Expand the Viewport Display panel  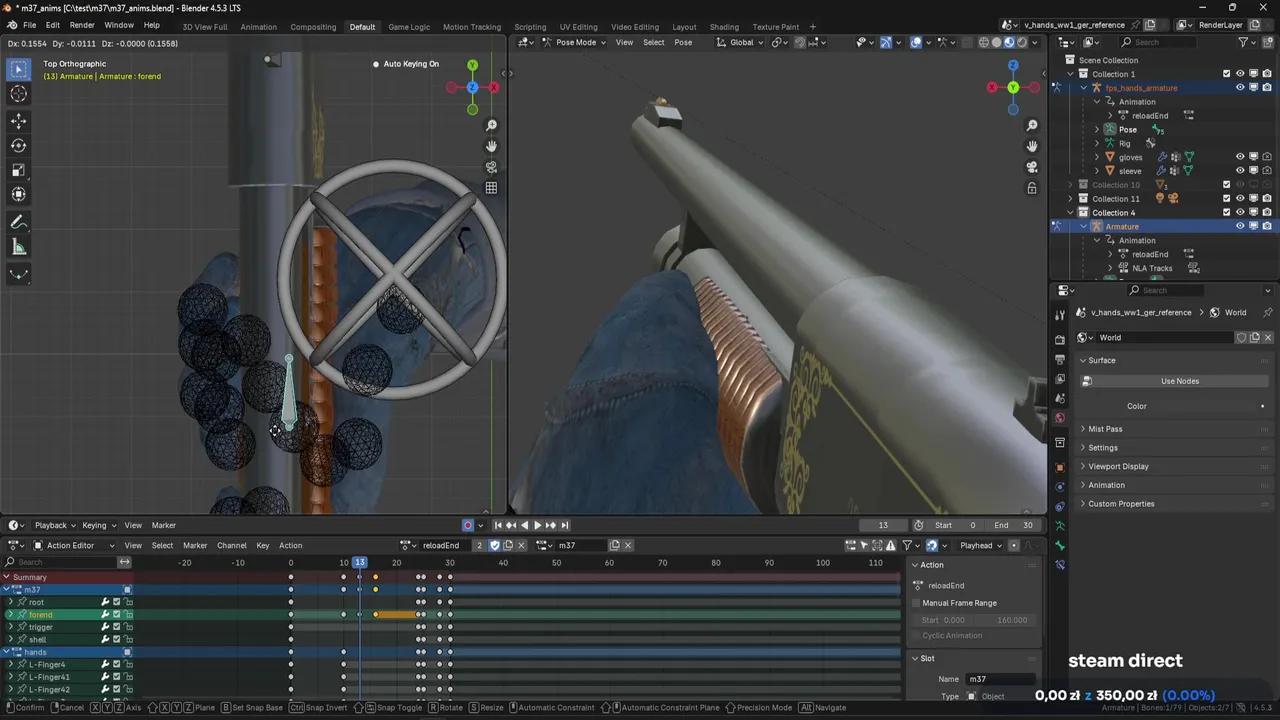(1118, 466)
